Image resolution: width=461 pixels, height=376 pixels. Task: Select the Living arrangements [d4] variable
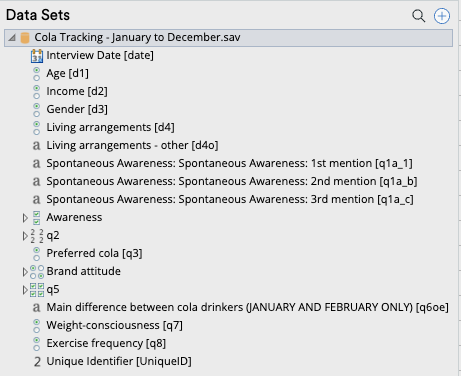[110, 127]
